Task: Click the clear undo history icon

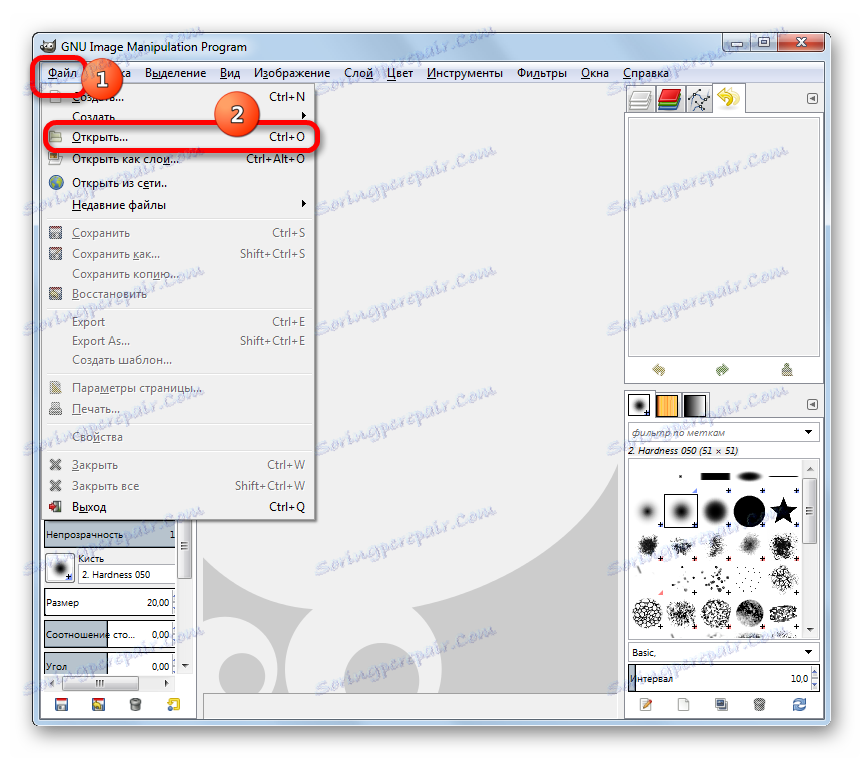Action: point(787,369)
